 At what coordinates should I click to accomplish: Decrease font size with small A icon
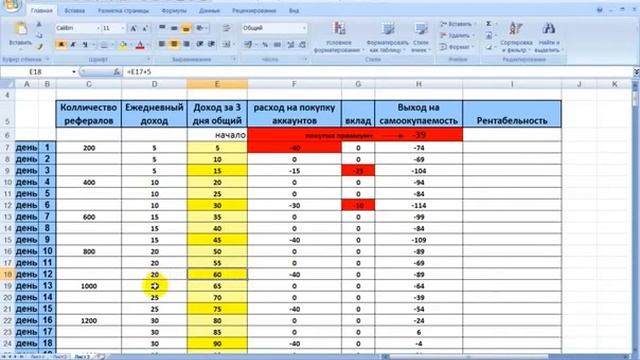coord(145,28)
